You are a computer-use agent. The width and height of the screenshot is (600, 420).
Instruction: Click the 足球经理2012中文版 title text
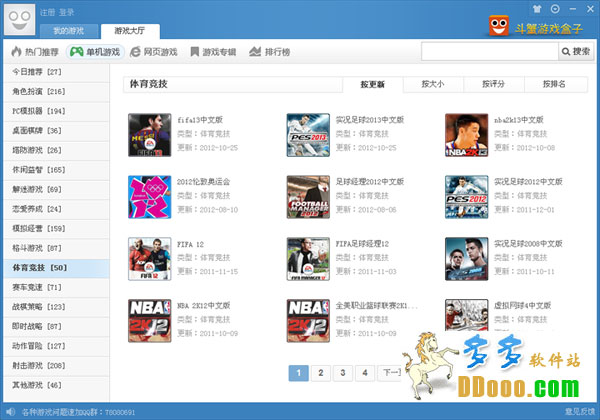pos(370,182)
